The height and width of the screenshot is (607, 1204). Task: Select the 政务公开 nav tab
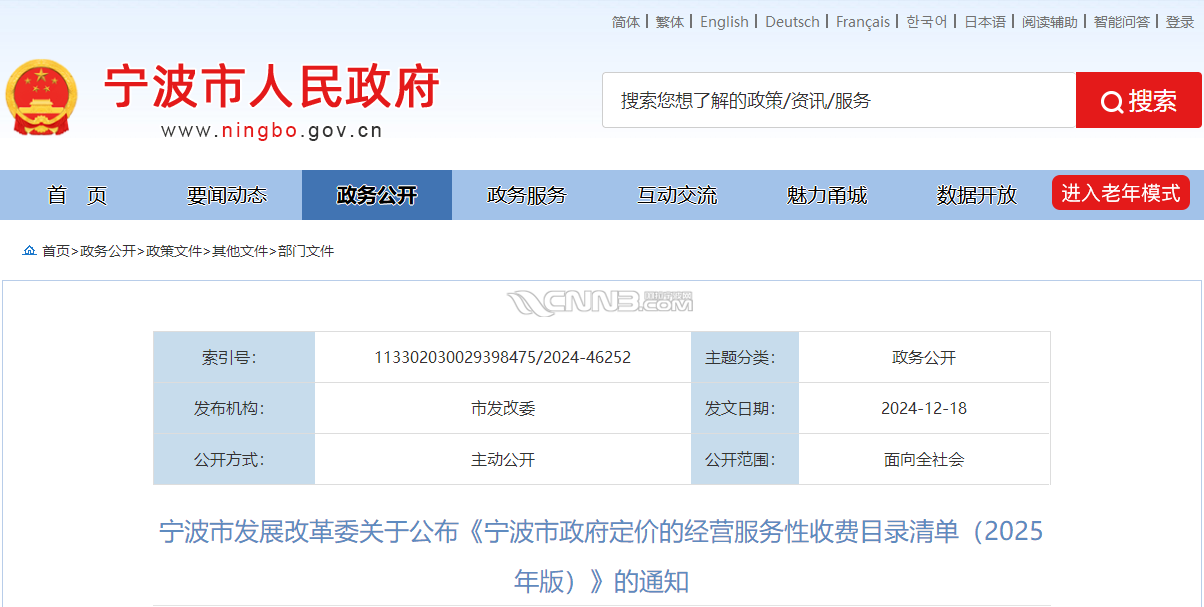(377, 195)
